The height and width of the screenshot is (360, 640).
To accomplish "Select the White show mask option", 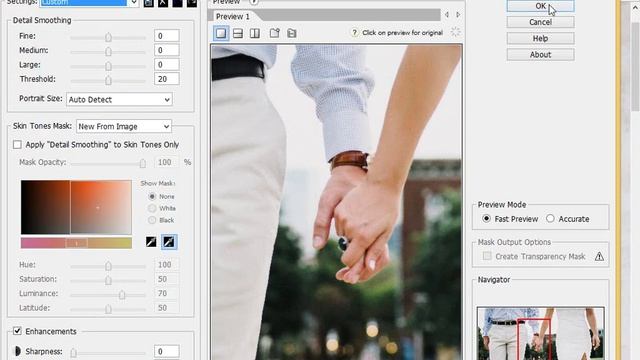I will (x=152, y=208).
